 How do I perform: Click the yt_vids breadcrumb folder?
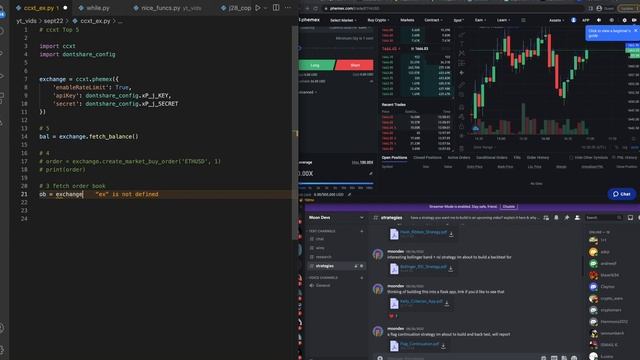[26, 21]
